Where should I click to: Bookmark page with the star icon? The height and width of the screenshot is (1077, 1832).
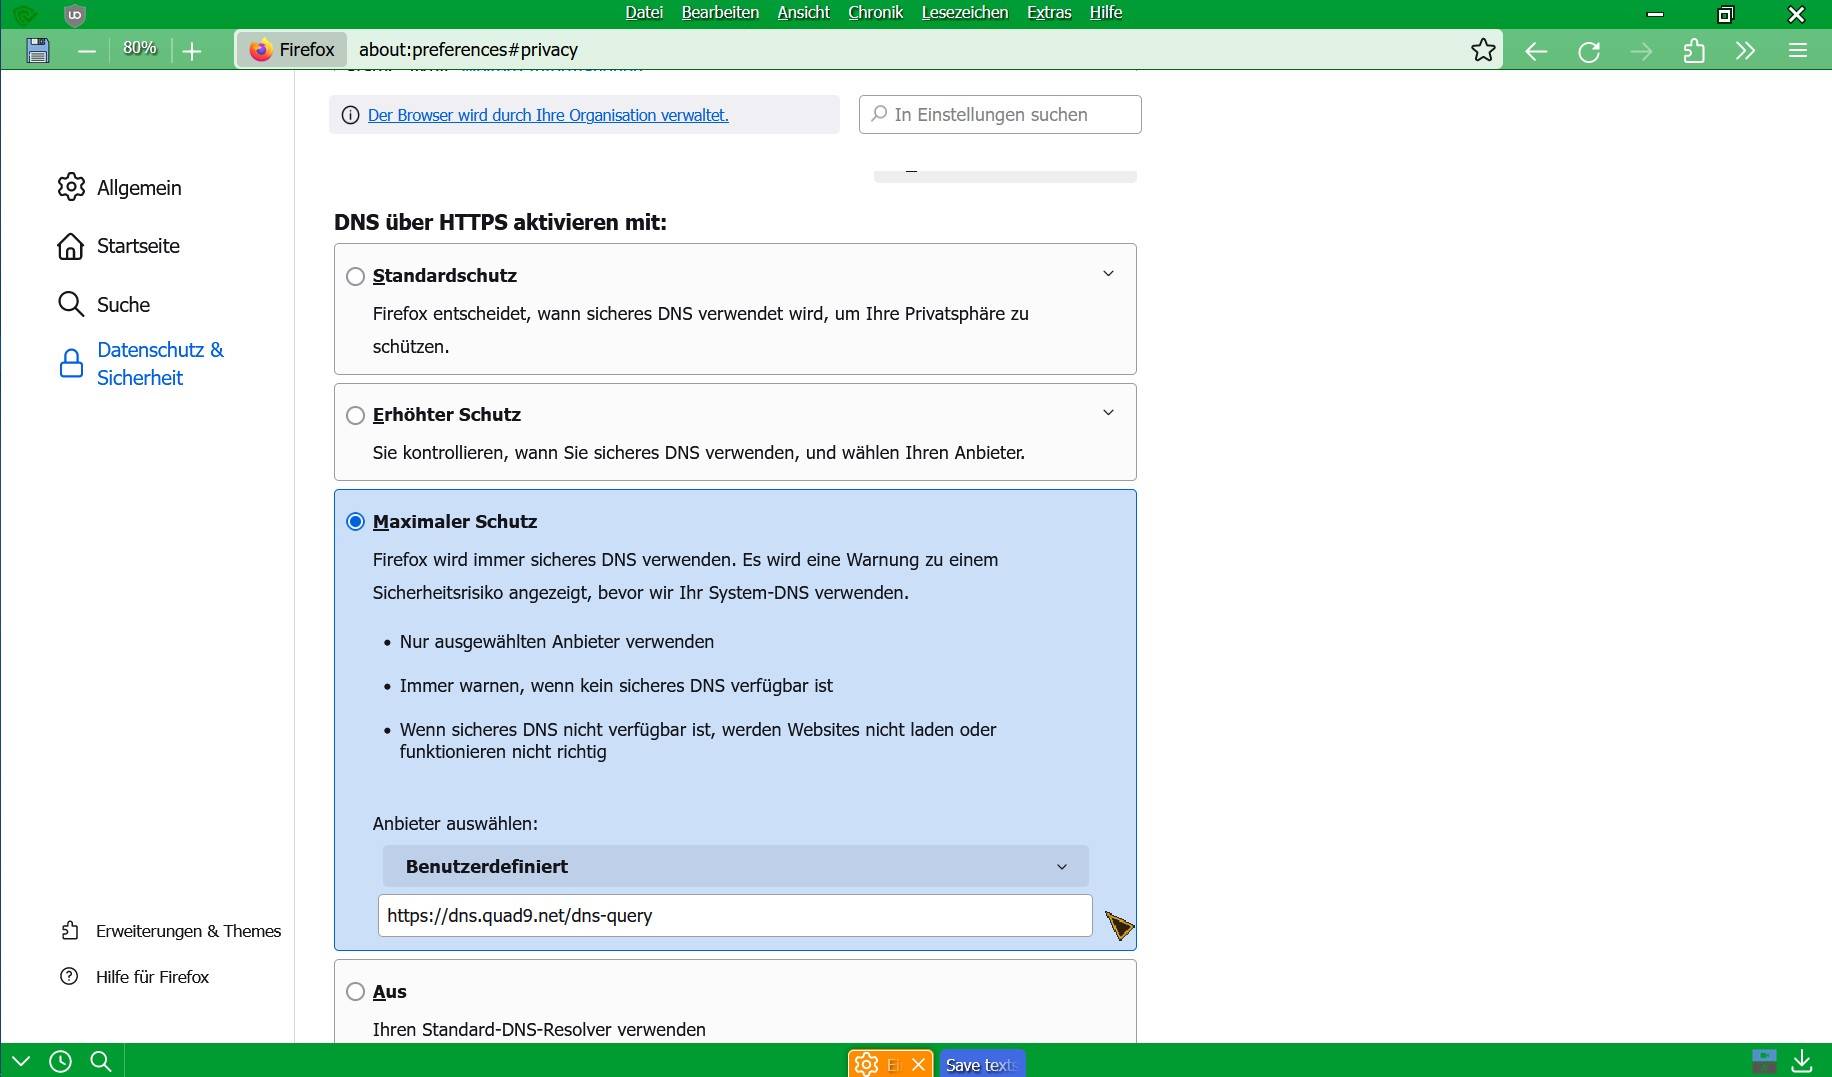1483,50
